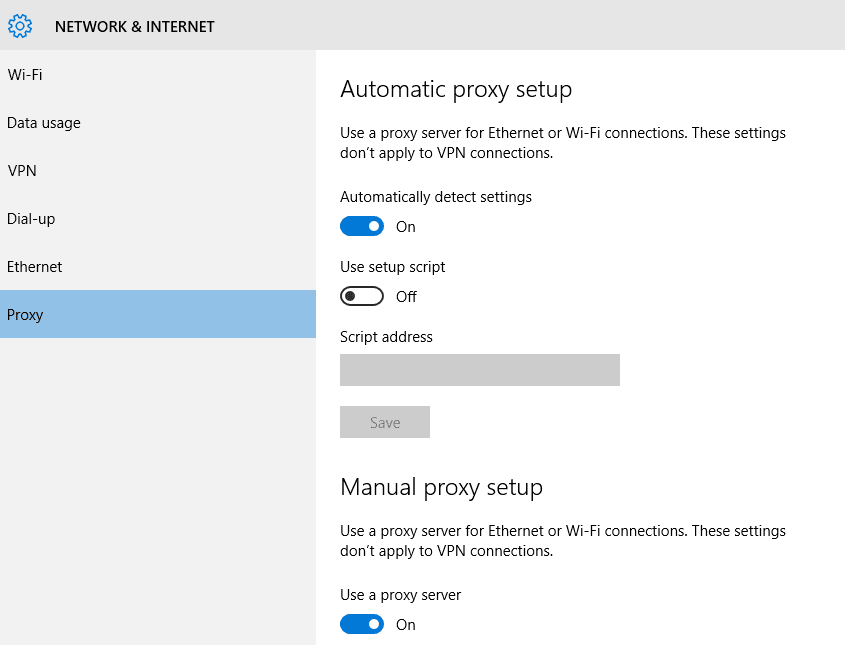
Task: Select VPN in the sidebar
Action: [x=22, y=171]
